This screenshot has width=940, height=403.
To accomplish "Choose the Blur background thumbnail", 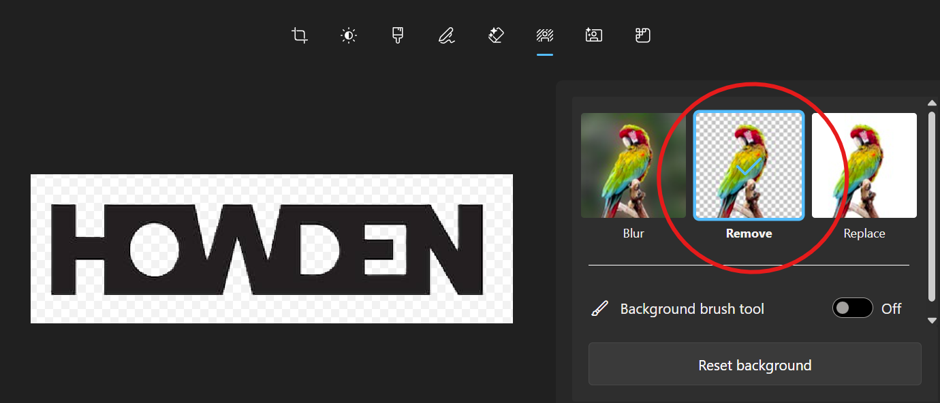I will (x=633, y=166).
